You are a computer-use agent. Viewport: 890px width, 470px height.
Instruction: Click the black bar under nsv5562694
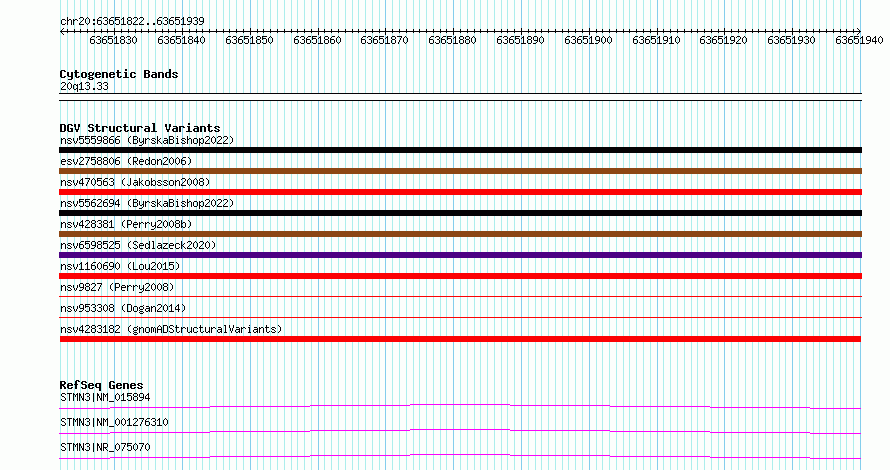(x=460, y=213)
